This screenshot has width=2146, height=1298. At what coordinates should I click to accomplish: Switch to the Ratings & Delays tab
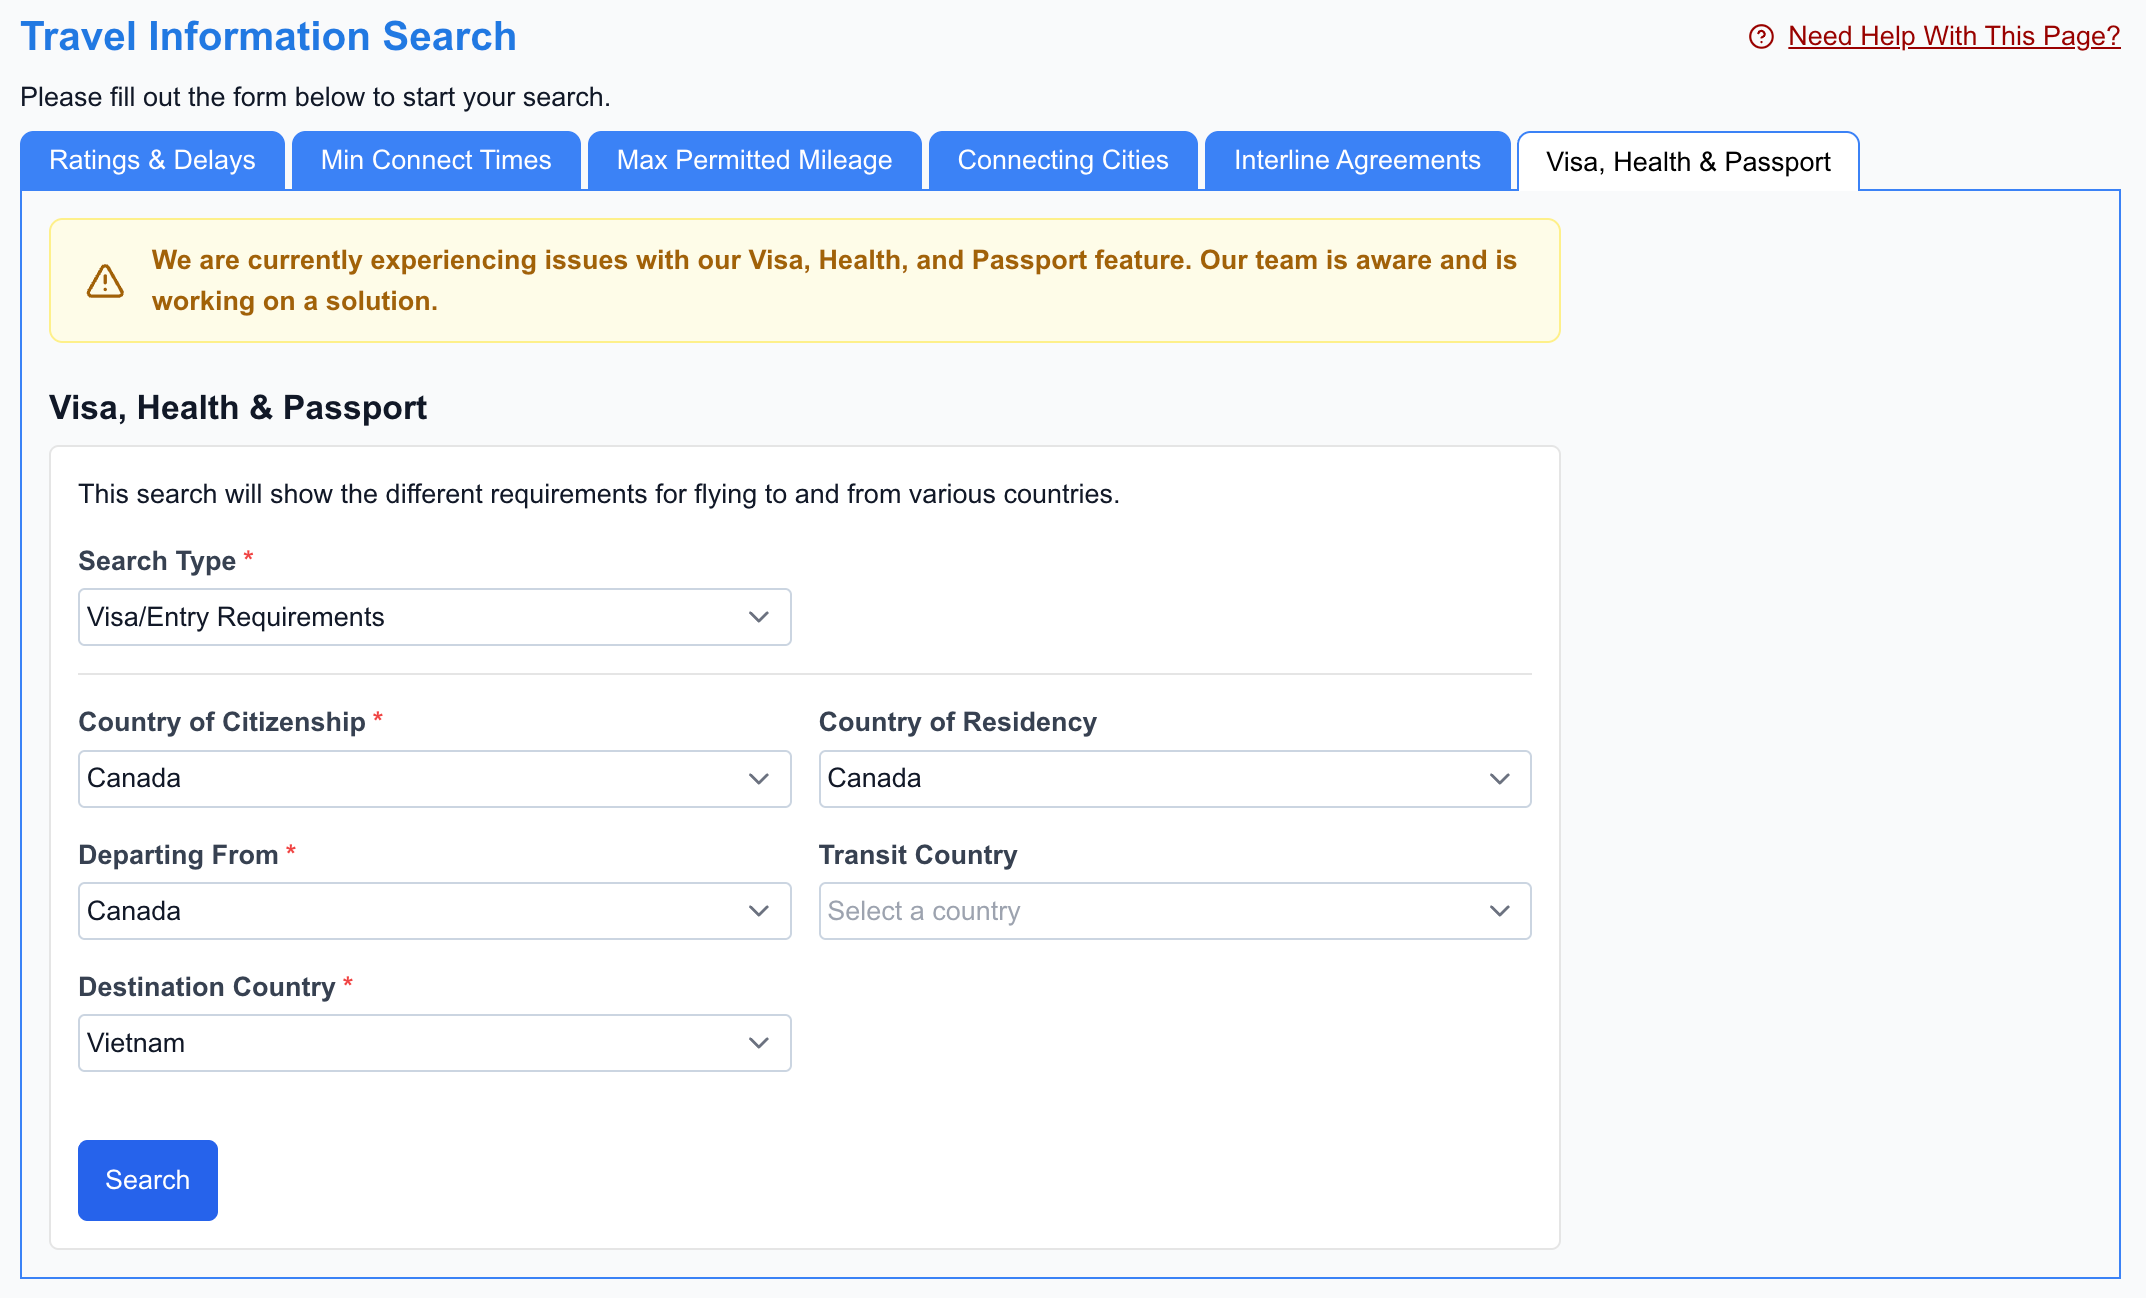(152, 160)
